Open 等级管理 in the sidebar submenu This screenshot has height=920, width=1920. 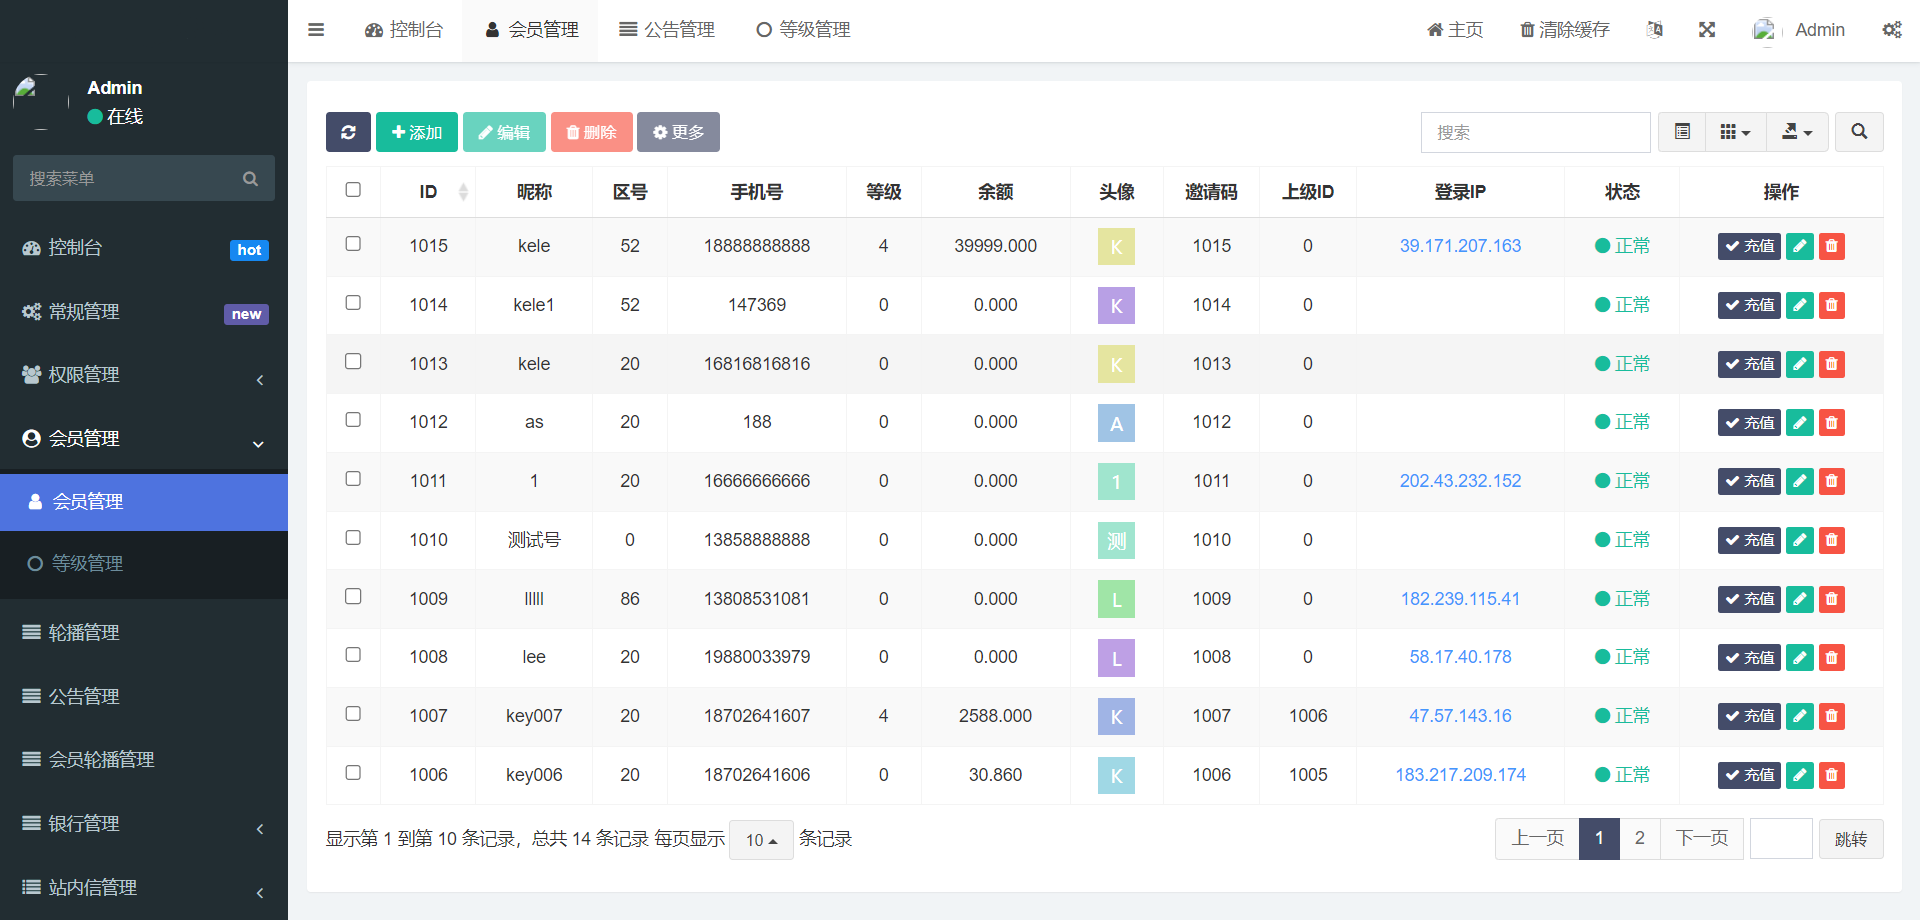(x=87, y=564)
